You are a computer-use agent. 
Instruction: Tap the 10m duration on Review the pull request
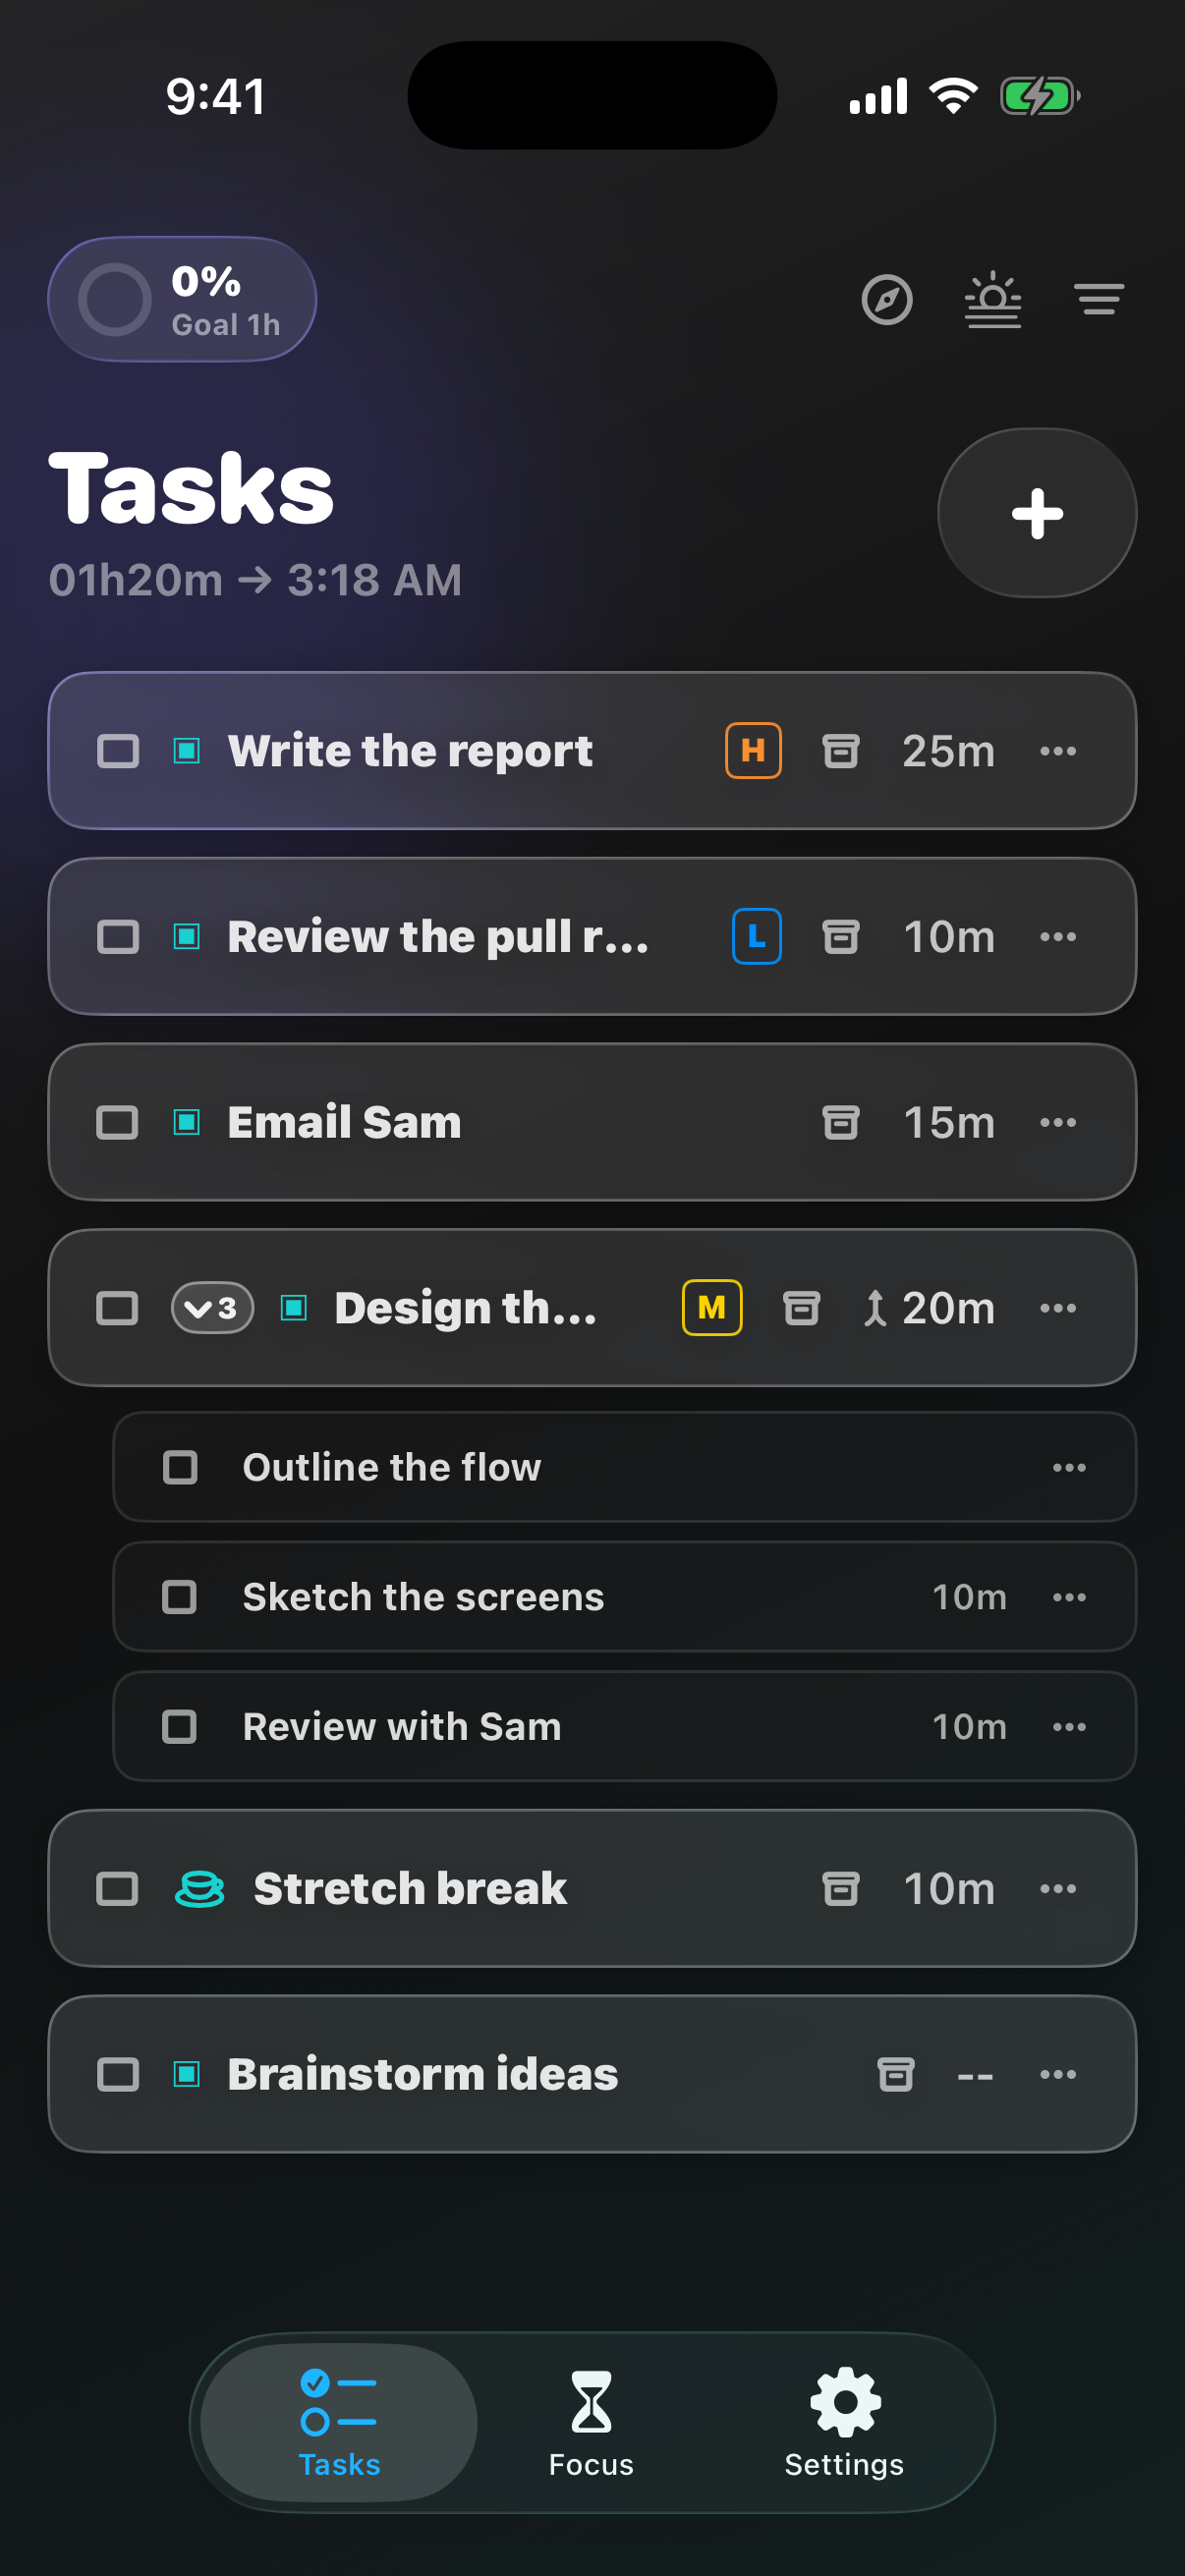[949, 937]
